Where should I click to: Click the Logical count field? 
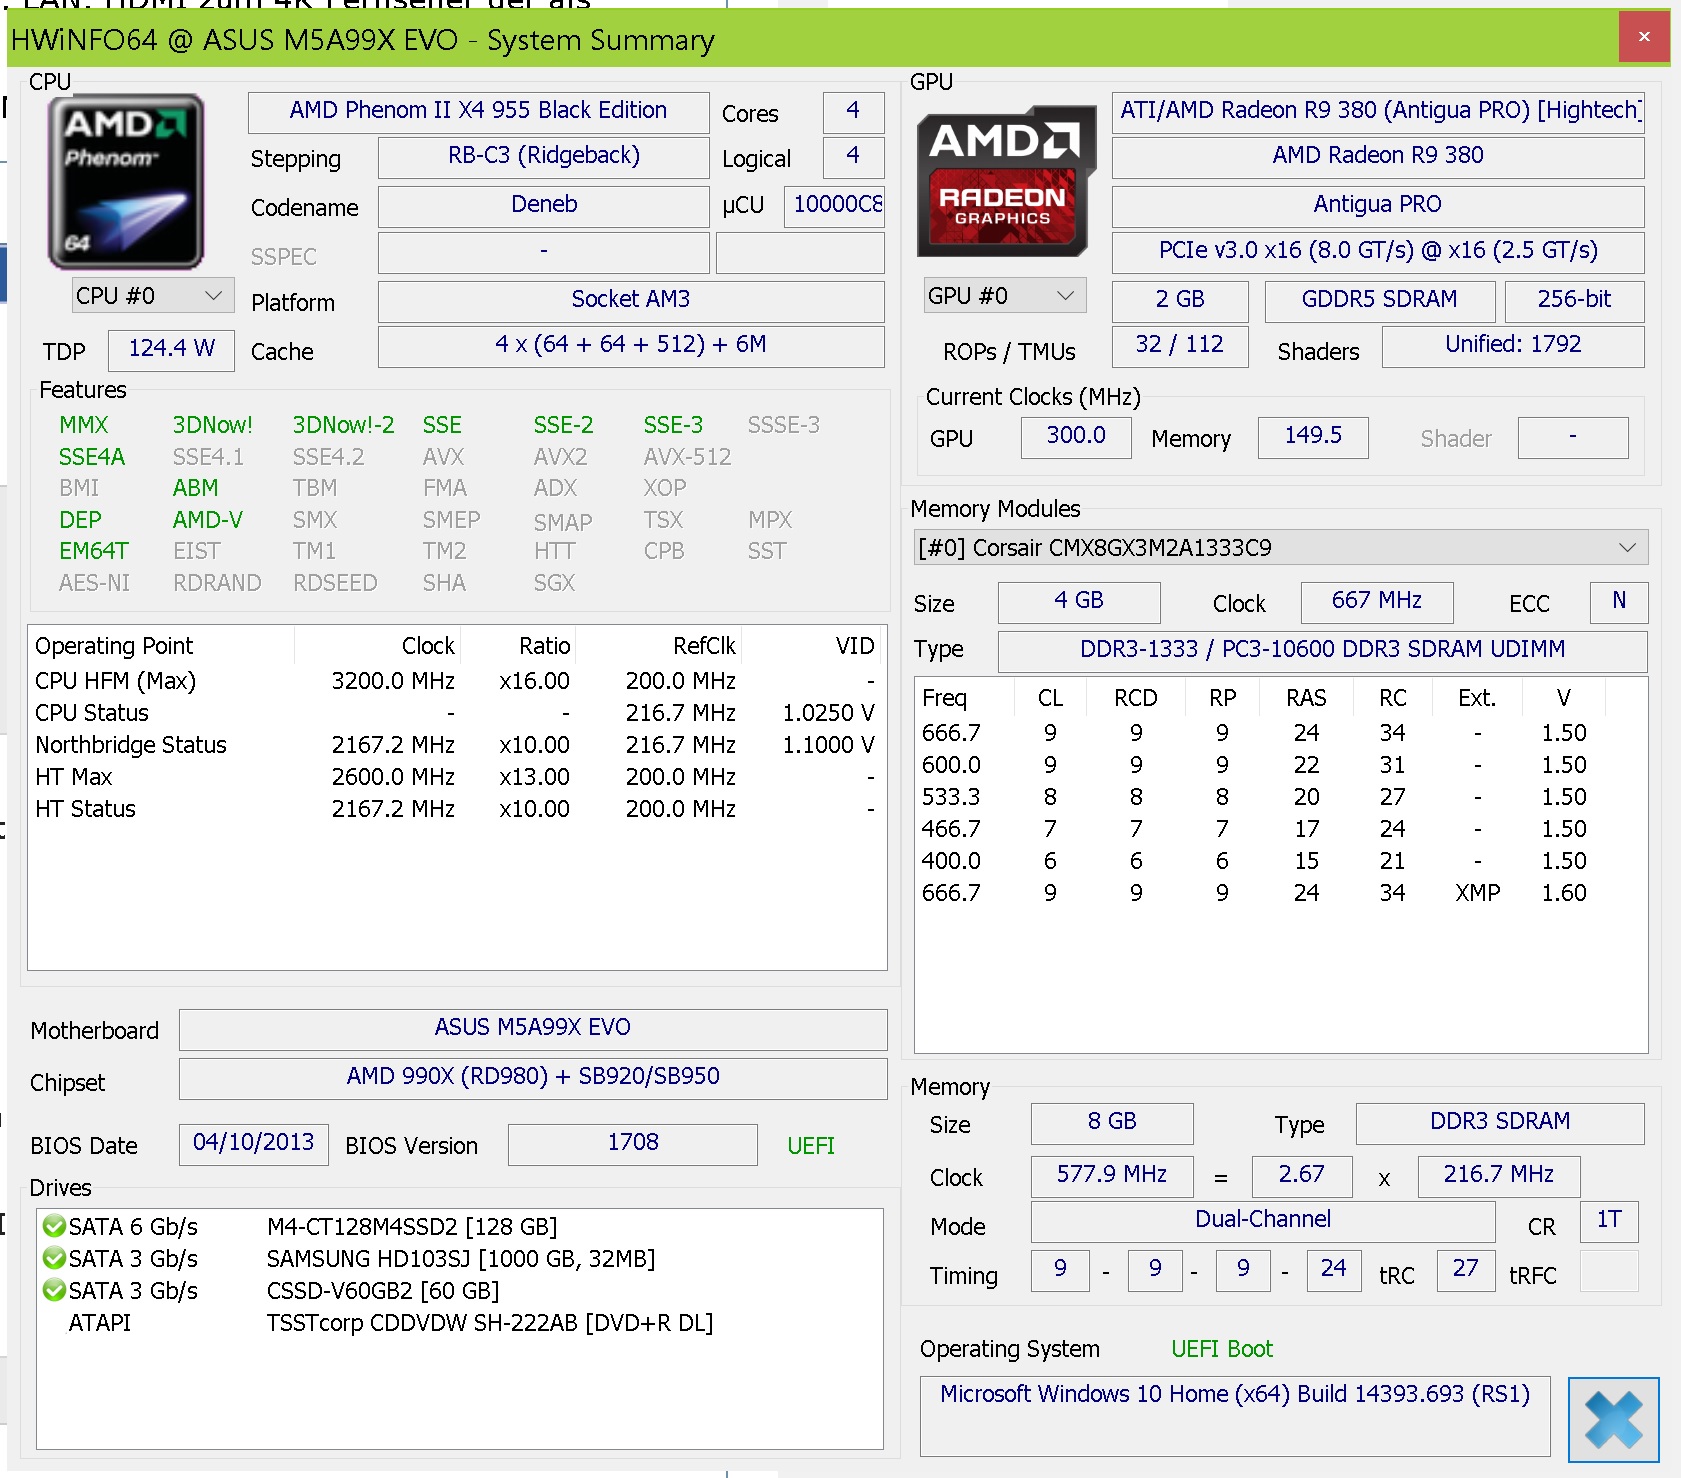(x=853, y=157)
